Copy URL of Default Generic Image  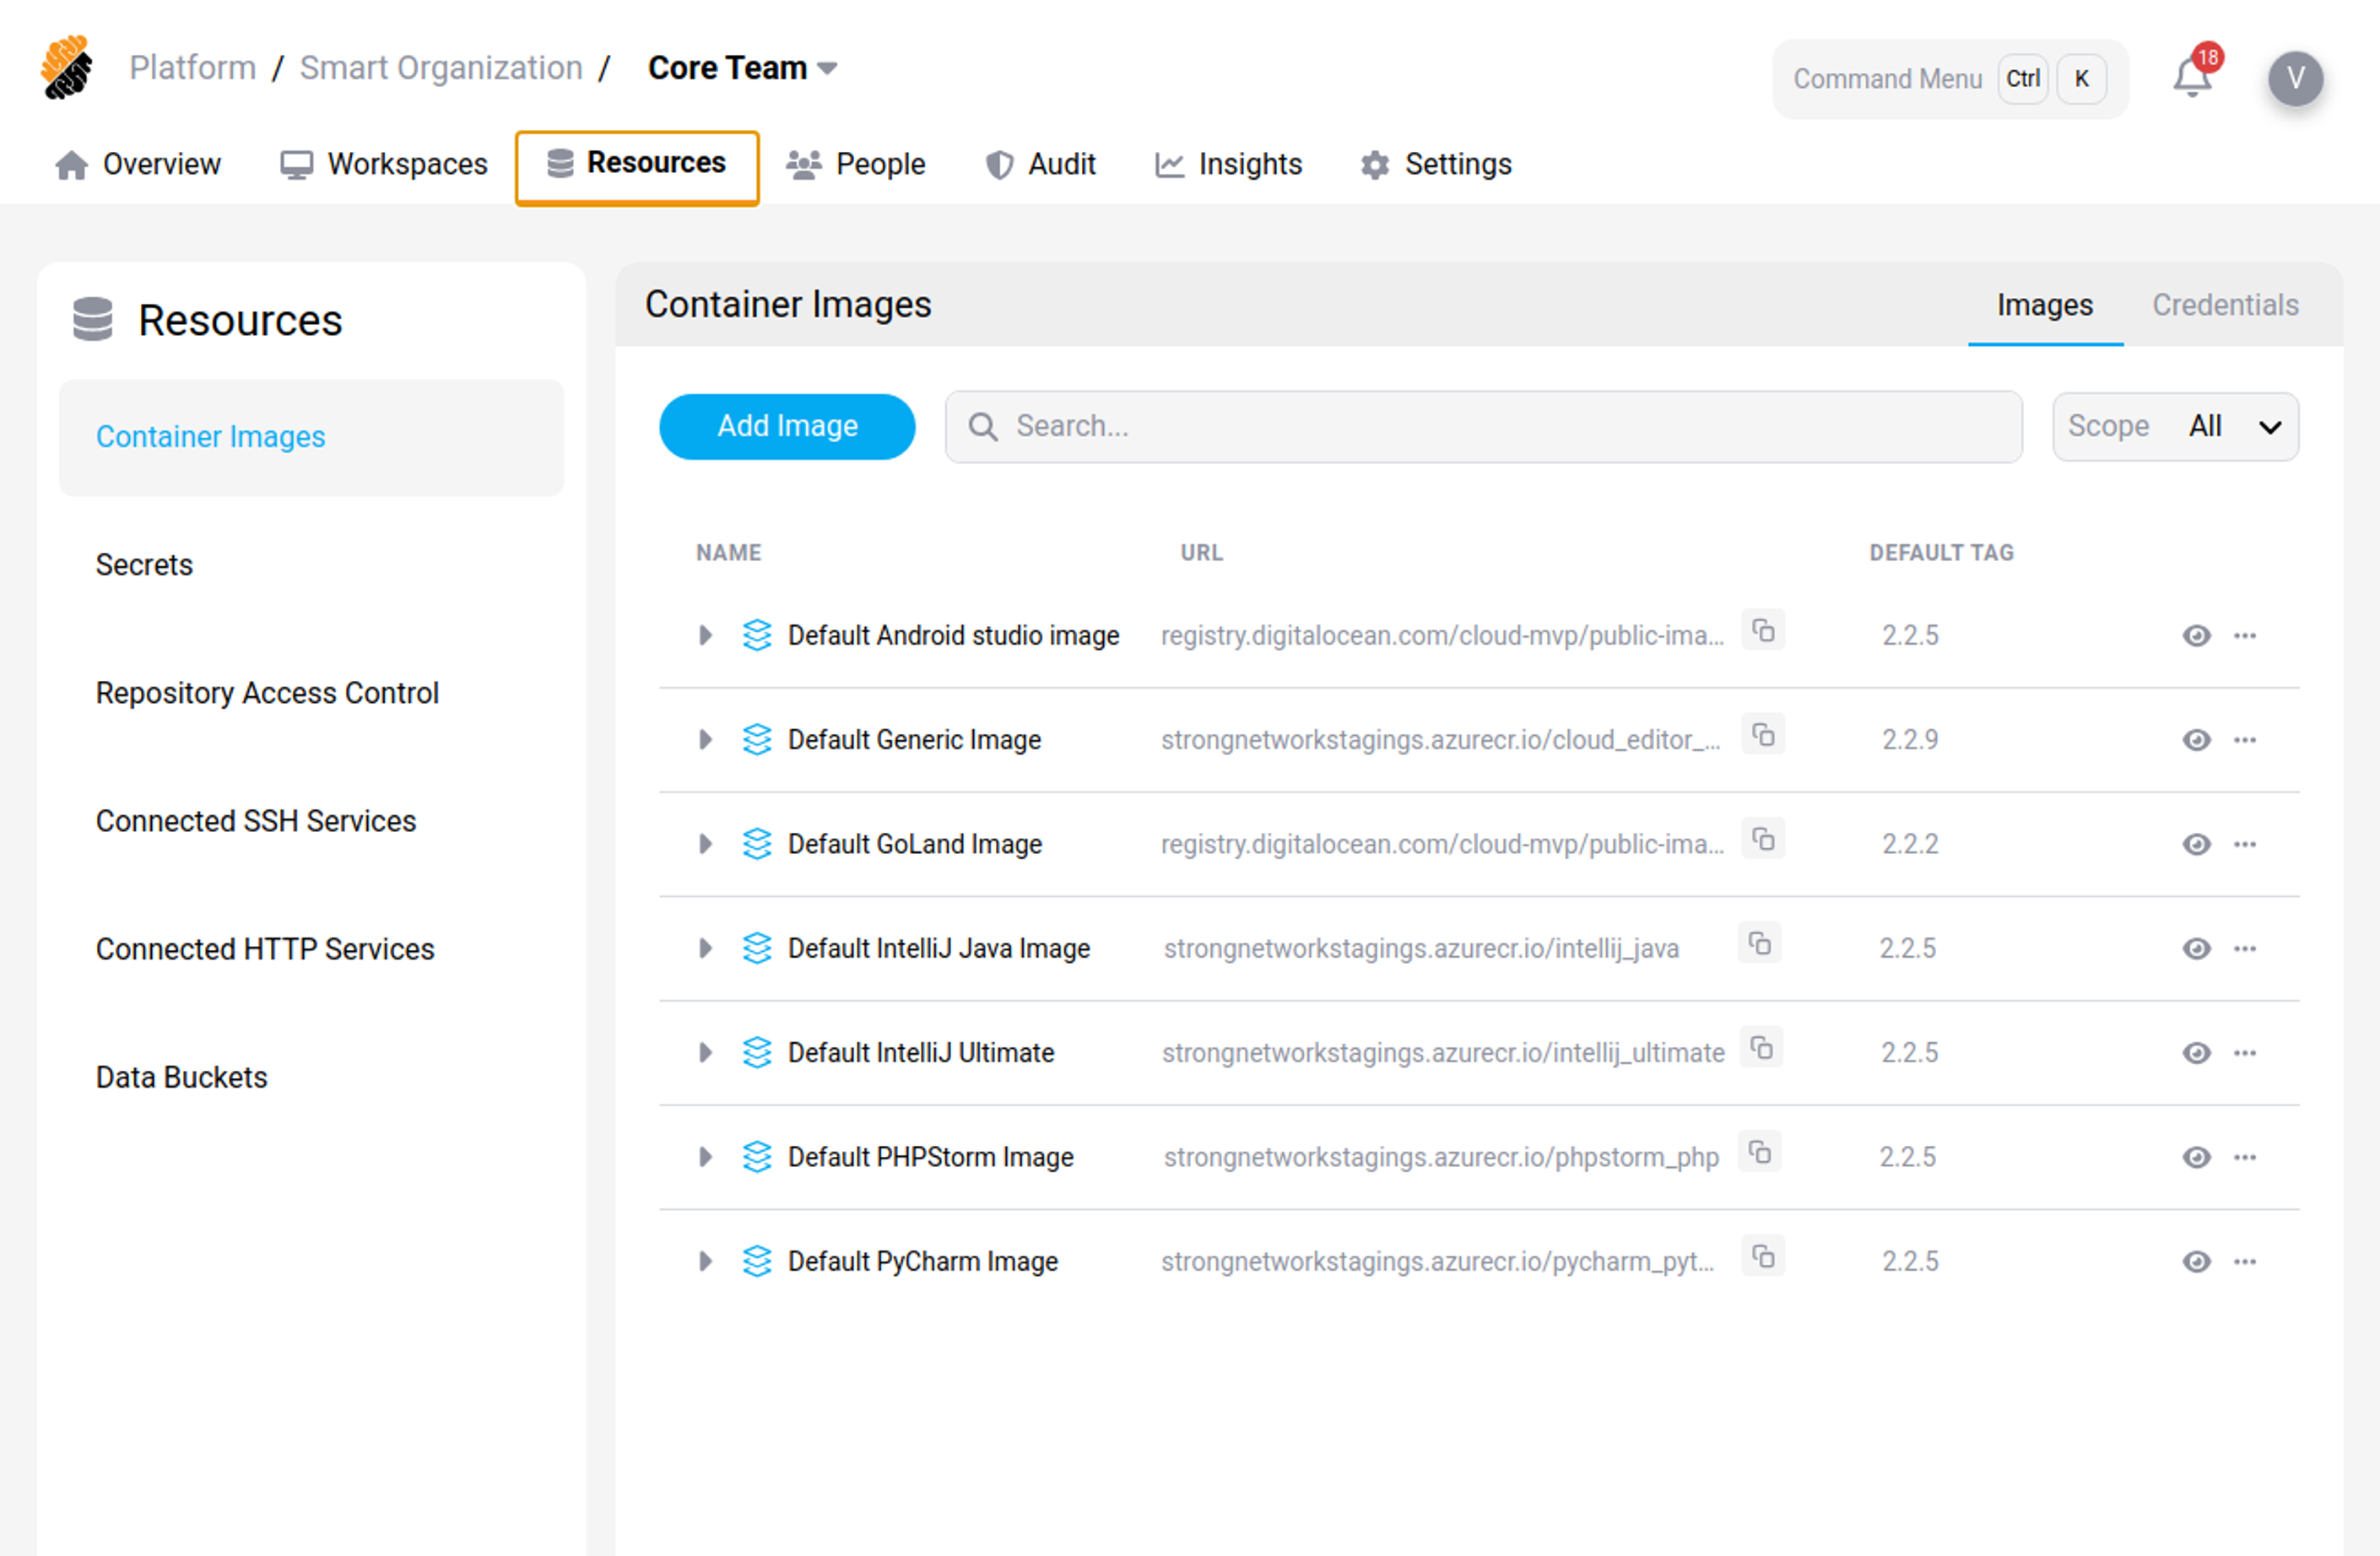1763,735
